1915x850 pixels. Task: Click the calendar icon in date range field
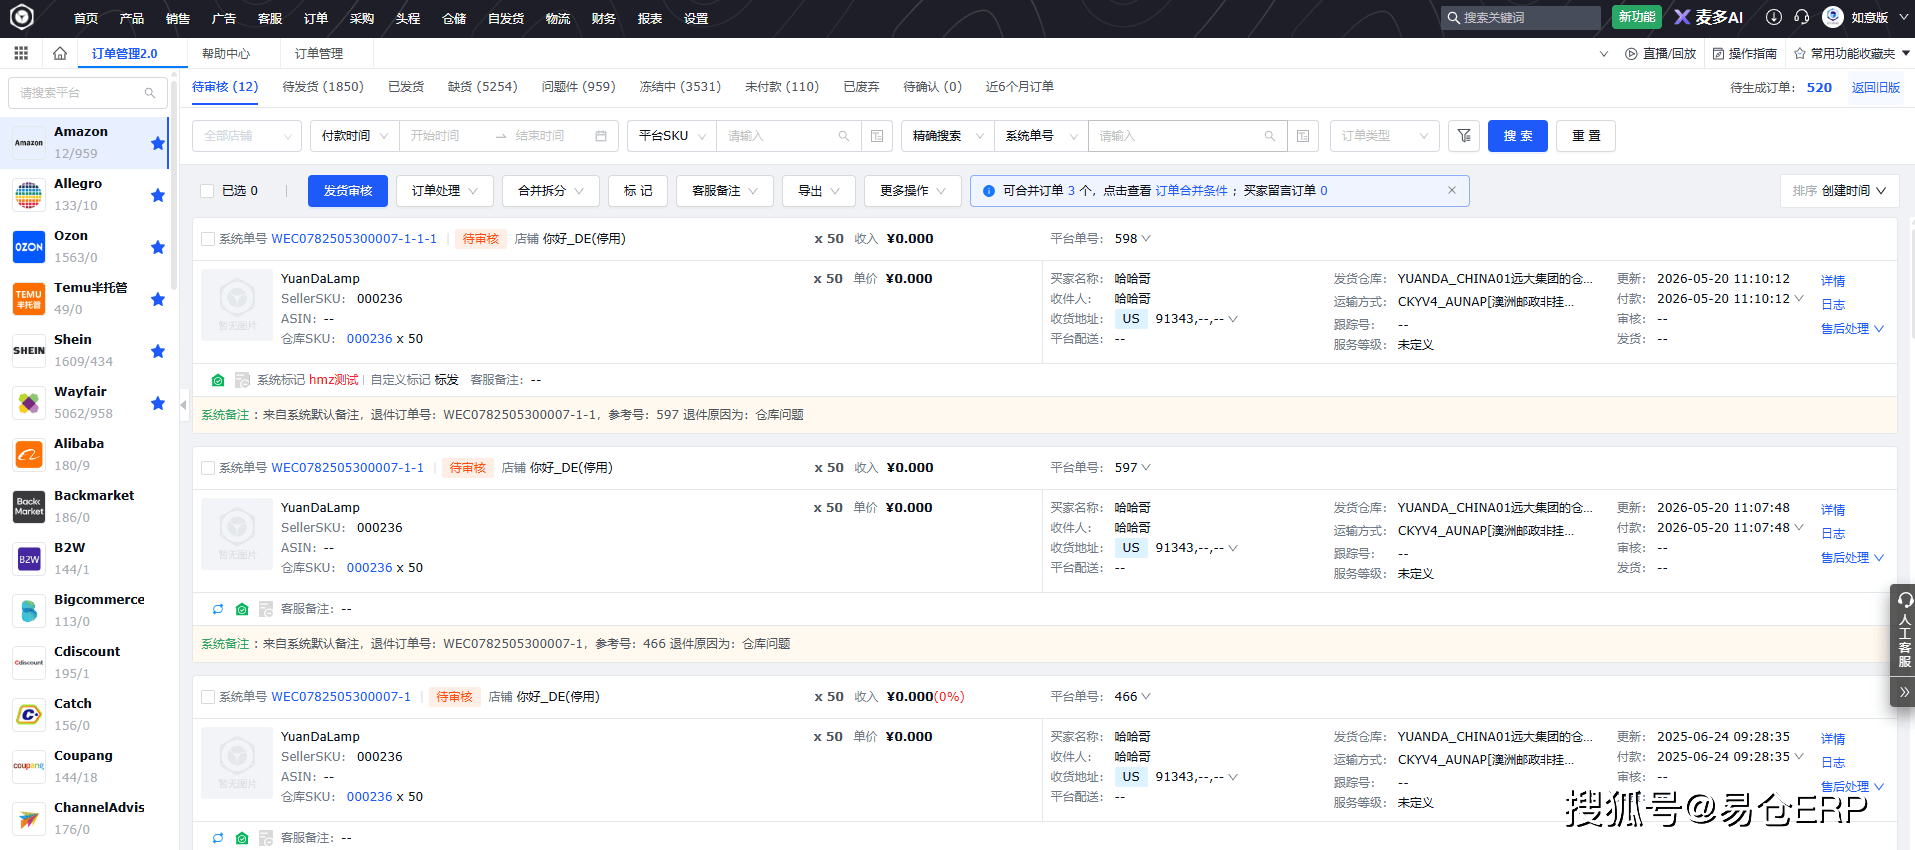click(x=601, y=136)
